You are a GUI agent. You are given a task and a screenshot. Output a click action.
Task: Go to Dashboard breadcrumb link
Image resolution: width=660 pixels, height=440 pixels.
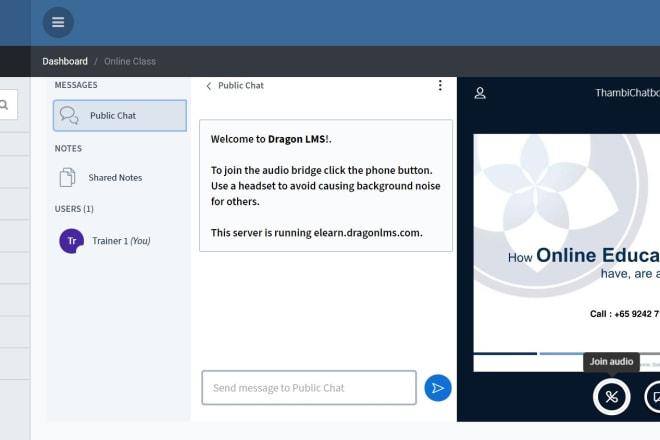(65, 61)
